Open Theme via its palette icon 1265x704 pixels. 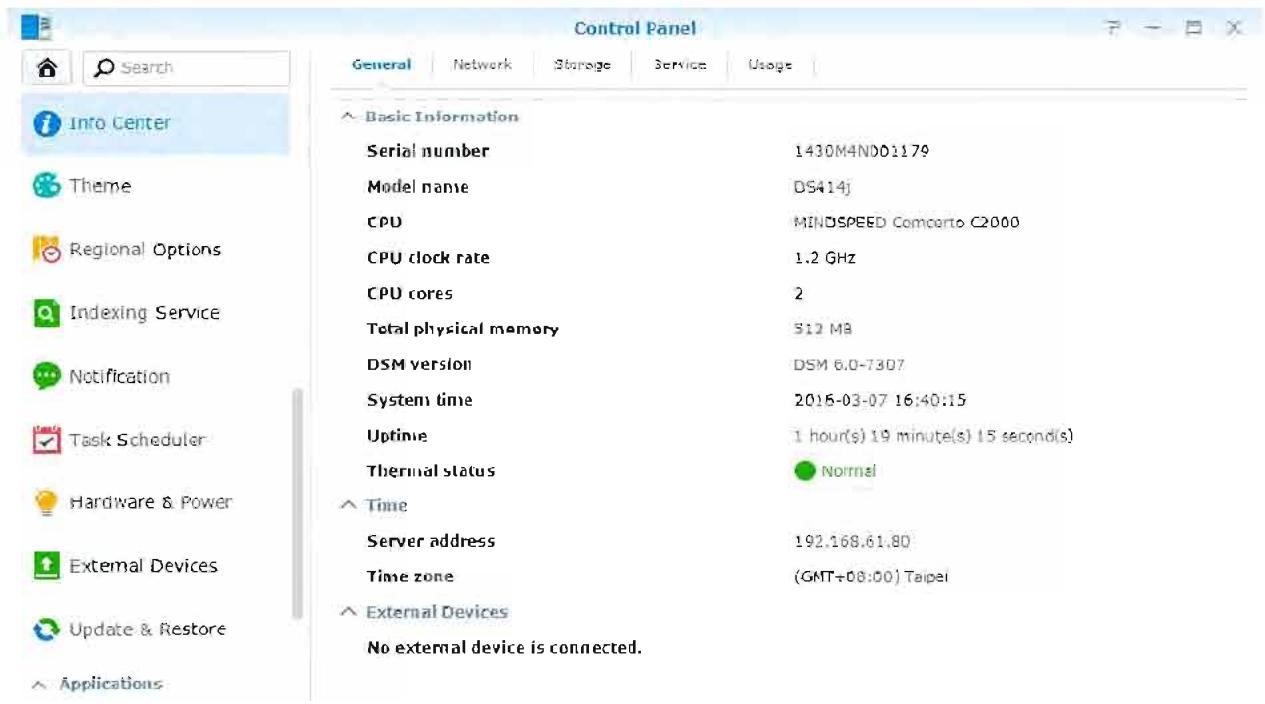pyautogui.click(x=46, y=186)
